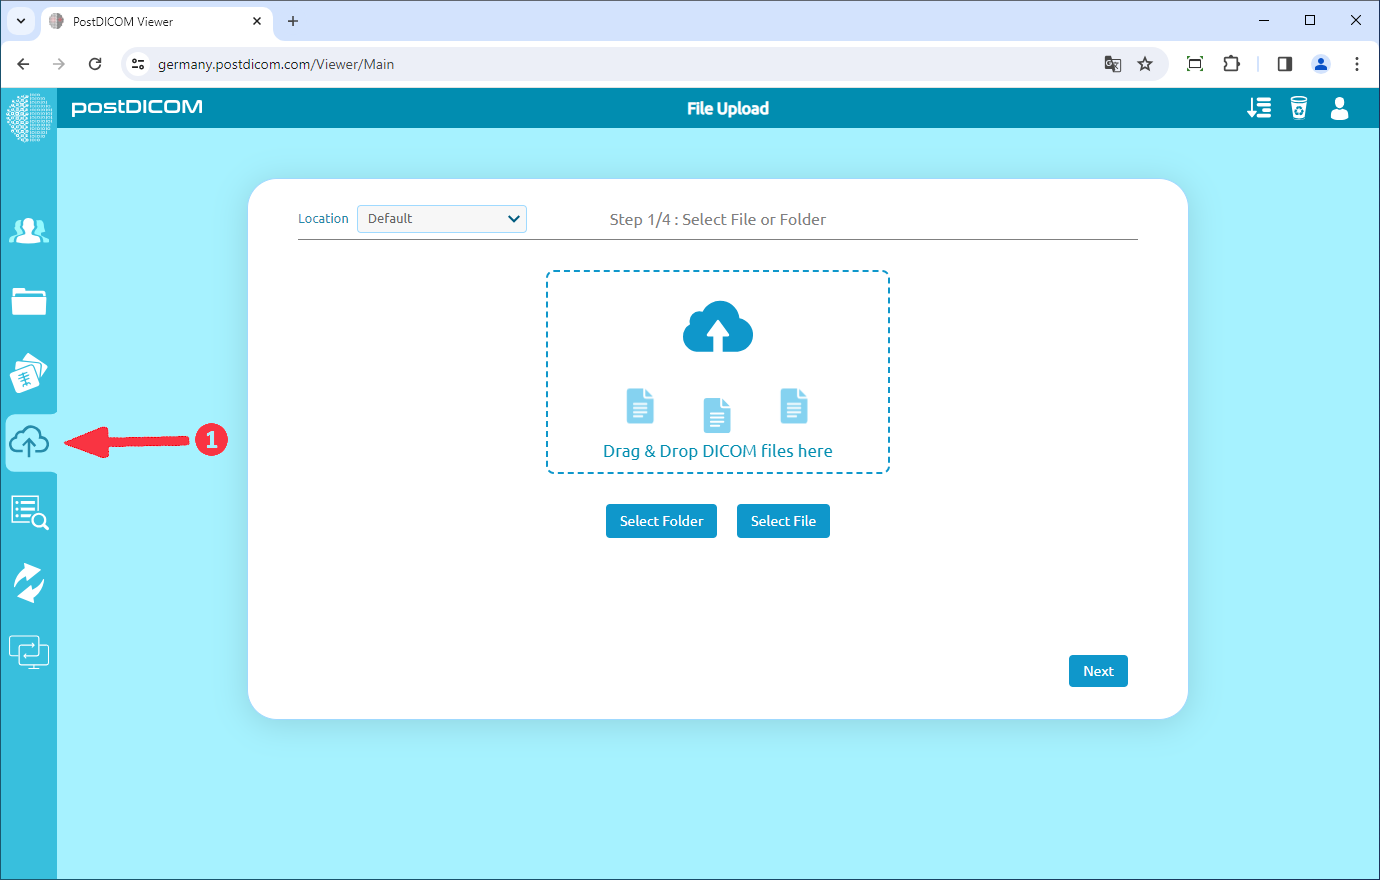Click the Select Folder button
This screenshot has width=1380, height=880.
[661, 521]
